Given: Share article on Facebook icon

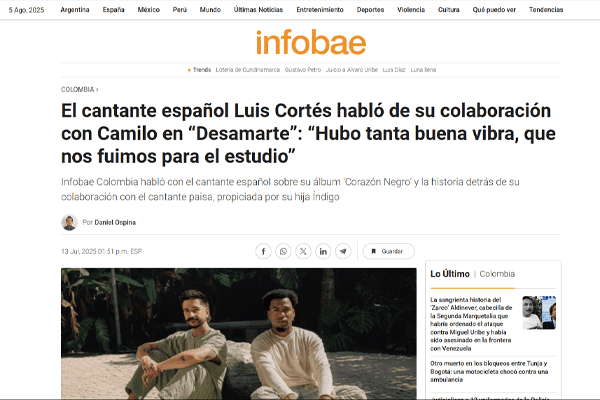Looking at the screenshot, I should pos(263,251).
